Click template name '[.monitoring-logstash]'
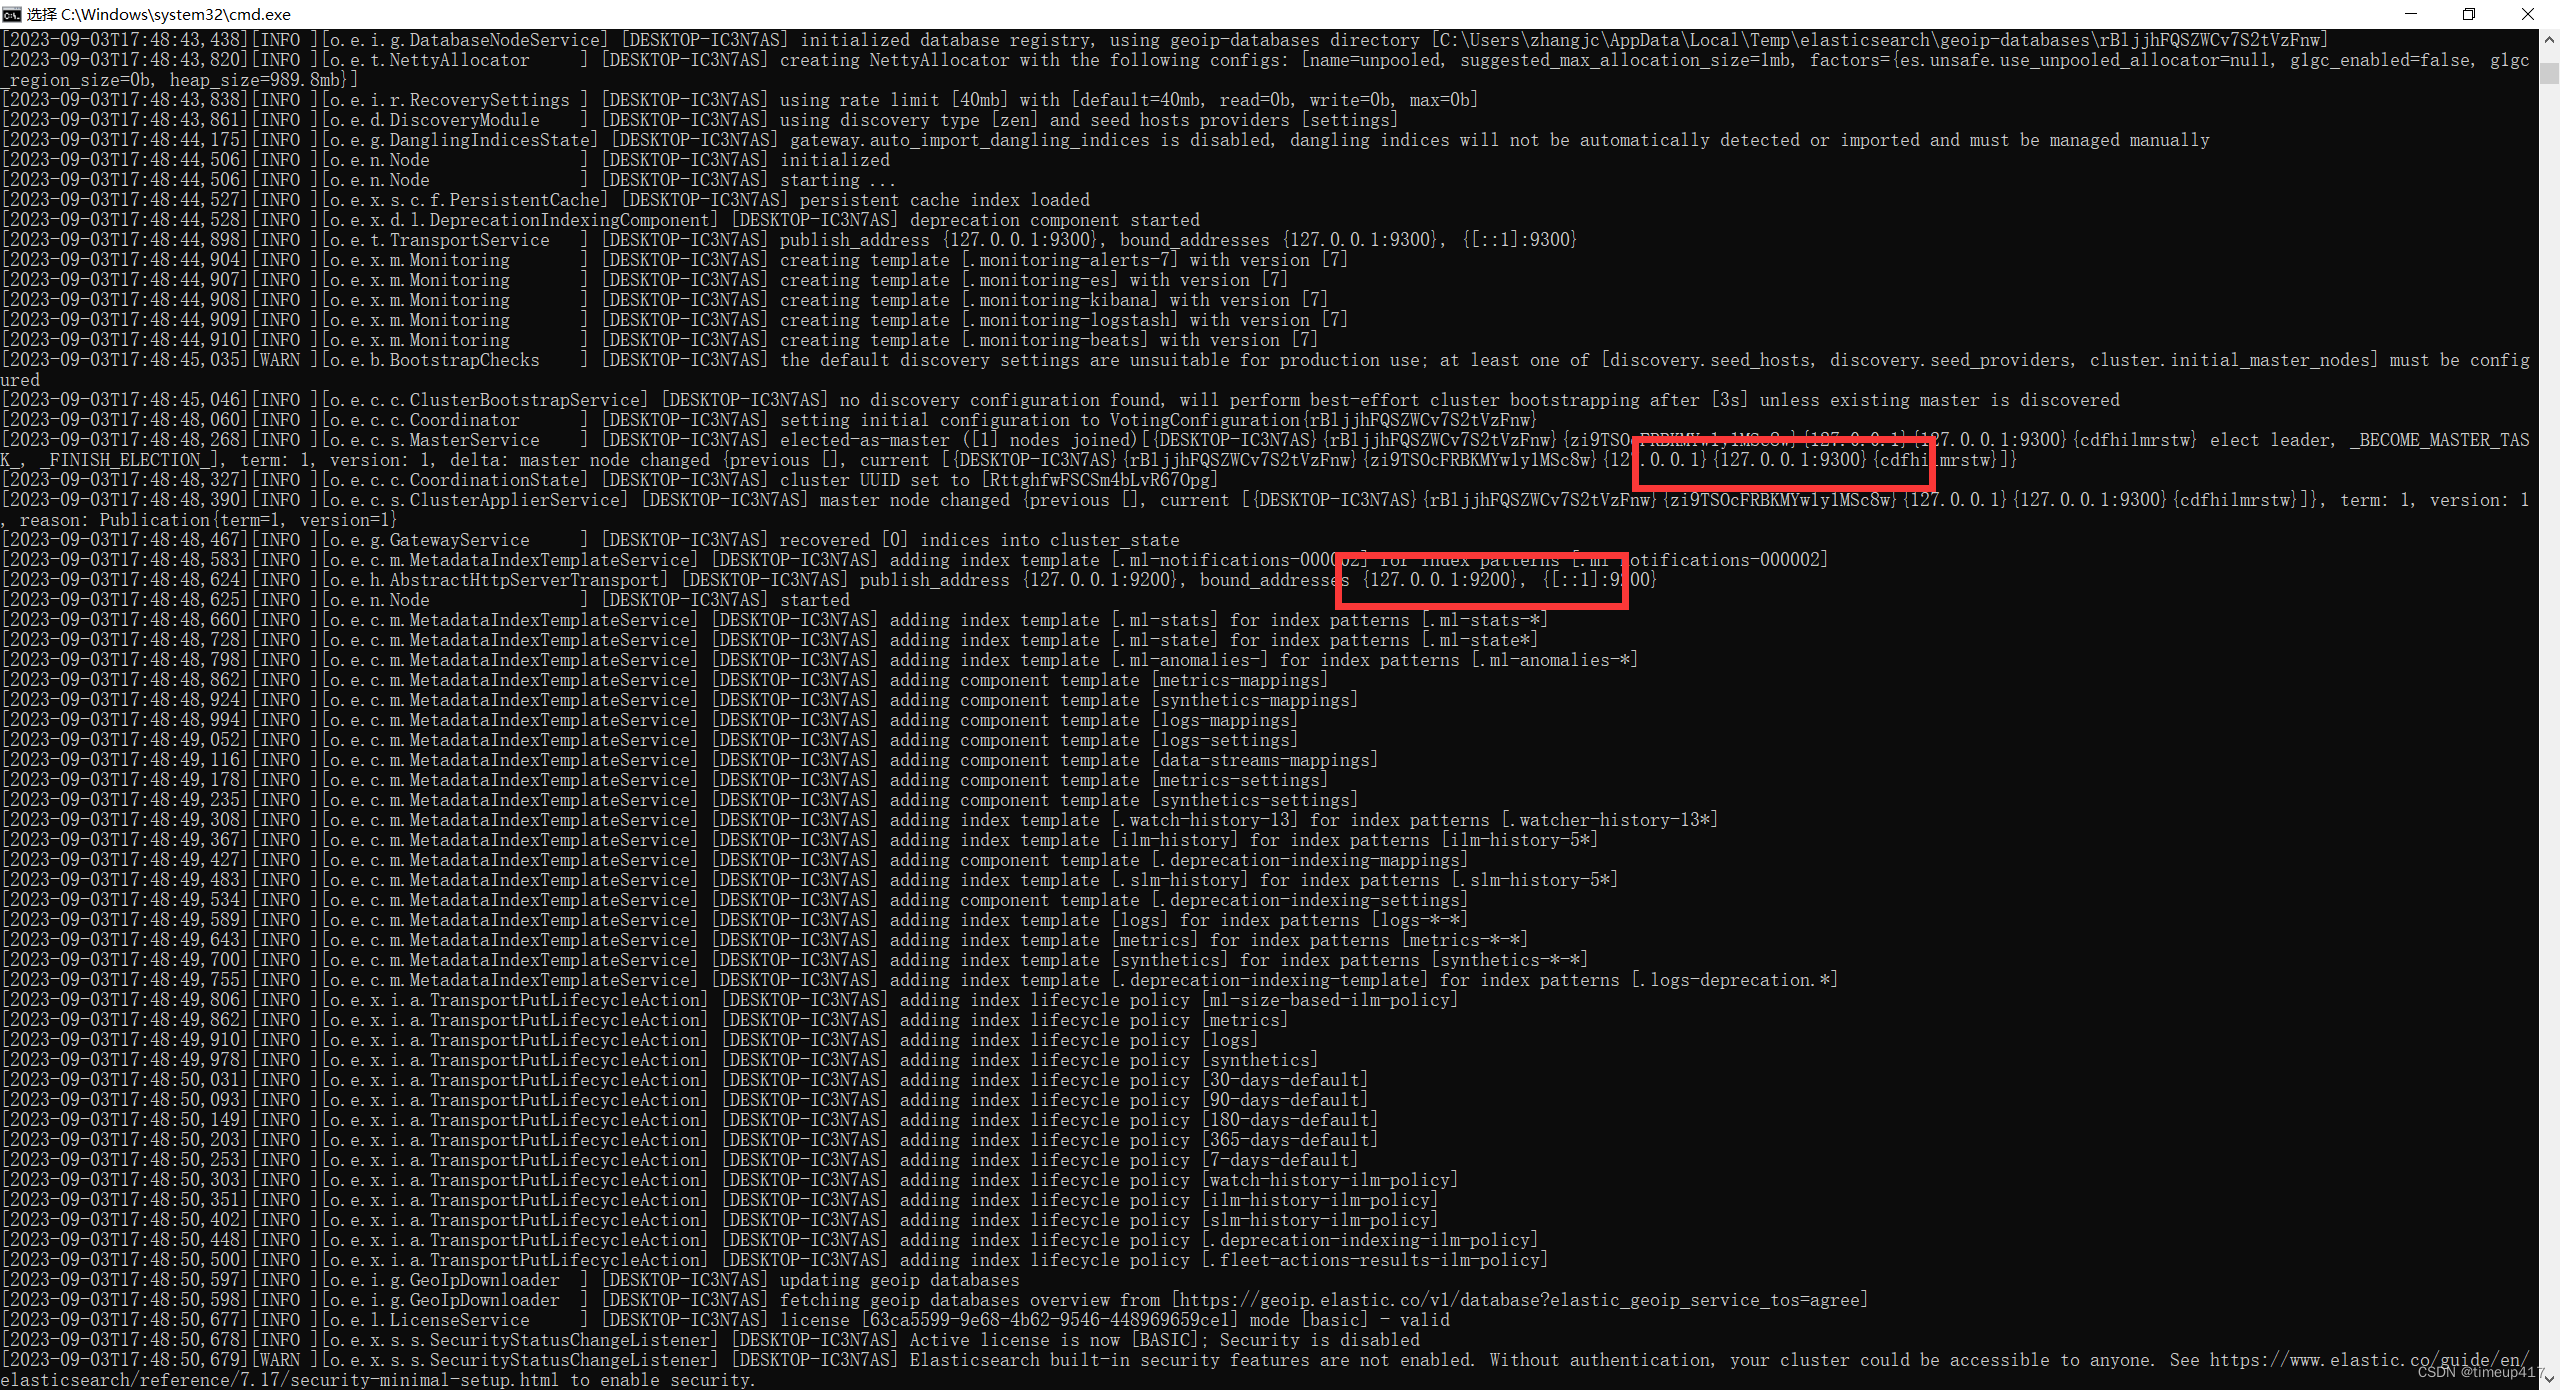This screenshot has width=2560, height=1390. click(x=1069, y=320)
